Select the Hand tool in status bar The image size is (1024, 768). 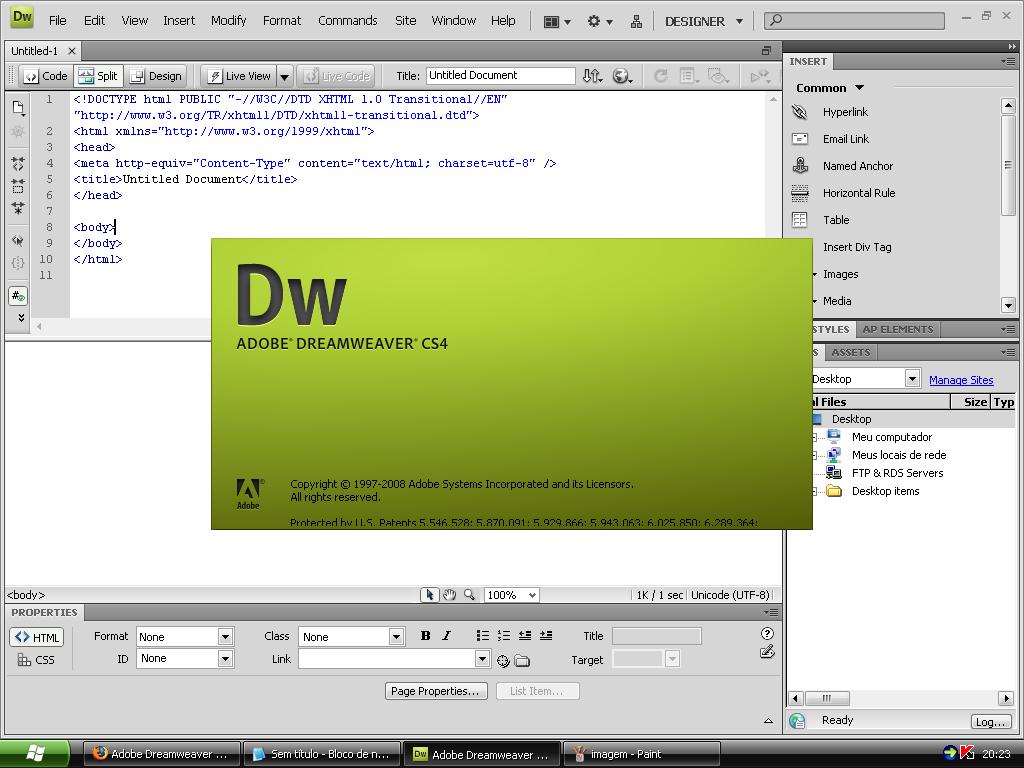tap(449, 594)
